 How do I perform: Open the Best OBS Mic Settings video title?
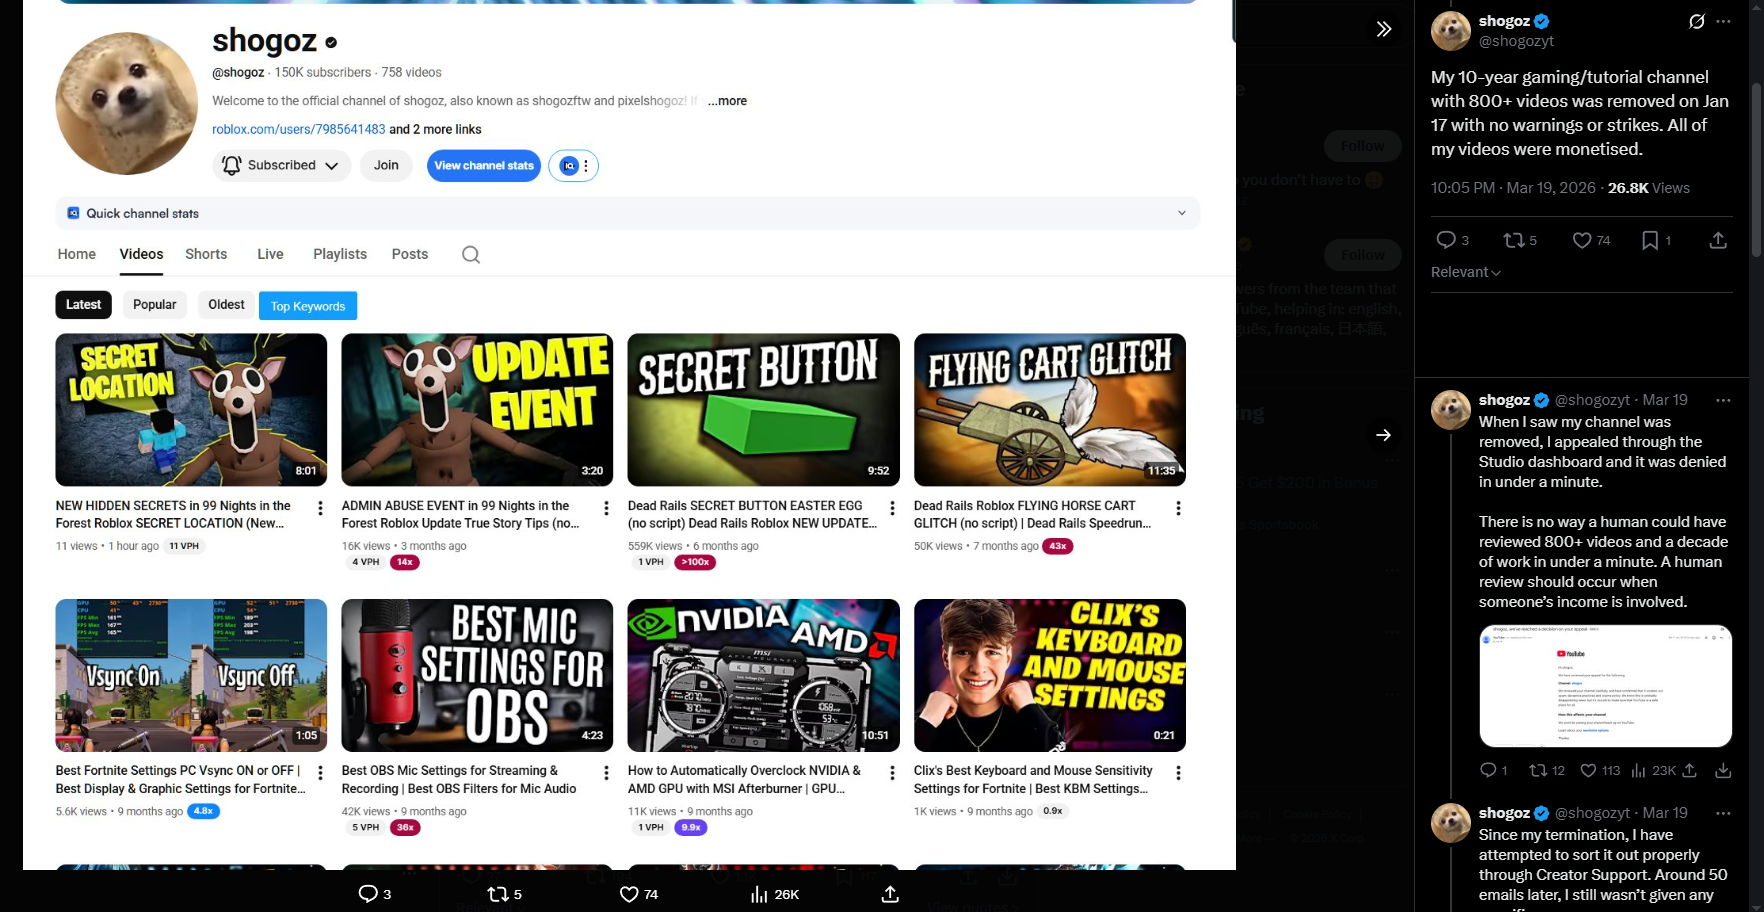(459, 780)
